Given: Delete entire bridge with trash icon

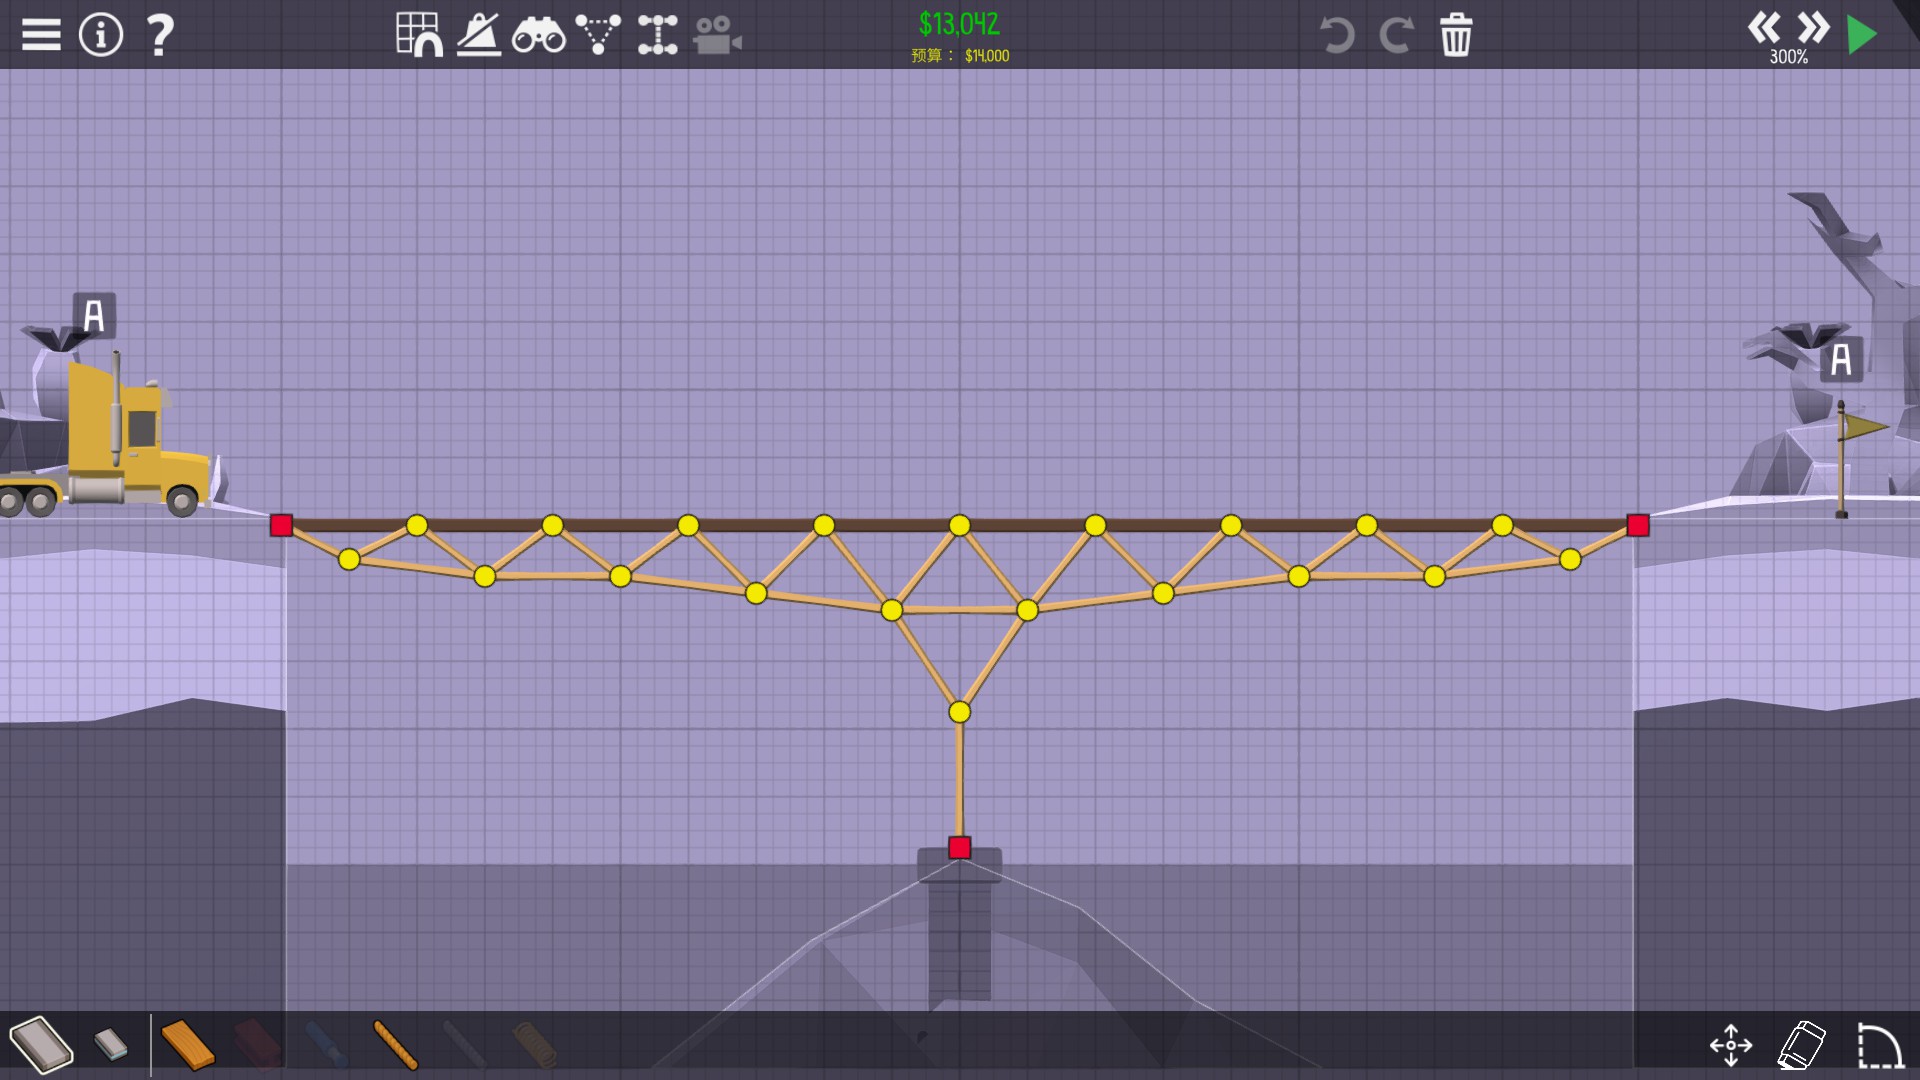Looking at the screenshot, I should tap(1456, 35).
